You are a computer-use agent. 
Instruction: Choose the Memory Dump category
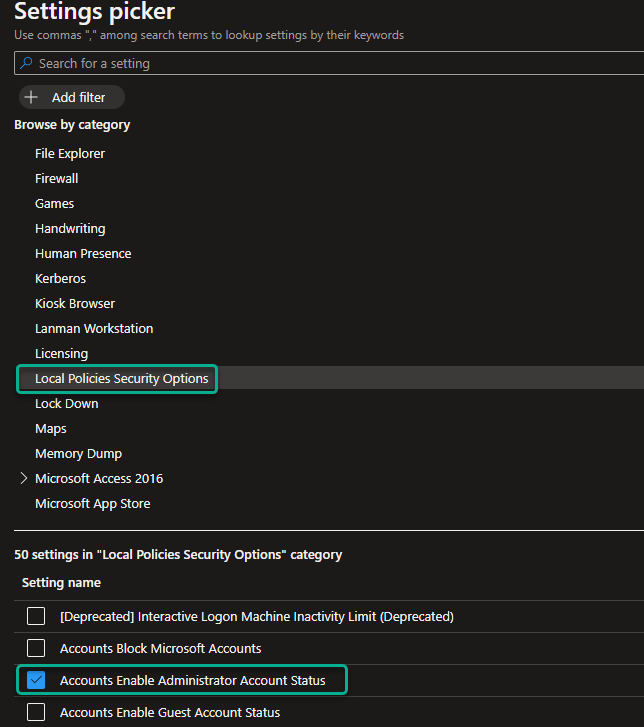[x=78, y=453]
